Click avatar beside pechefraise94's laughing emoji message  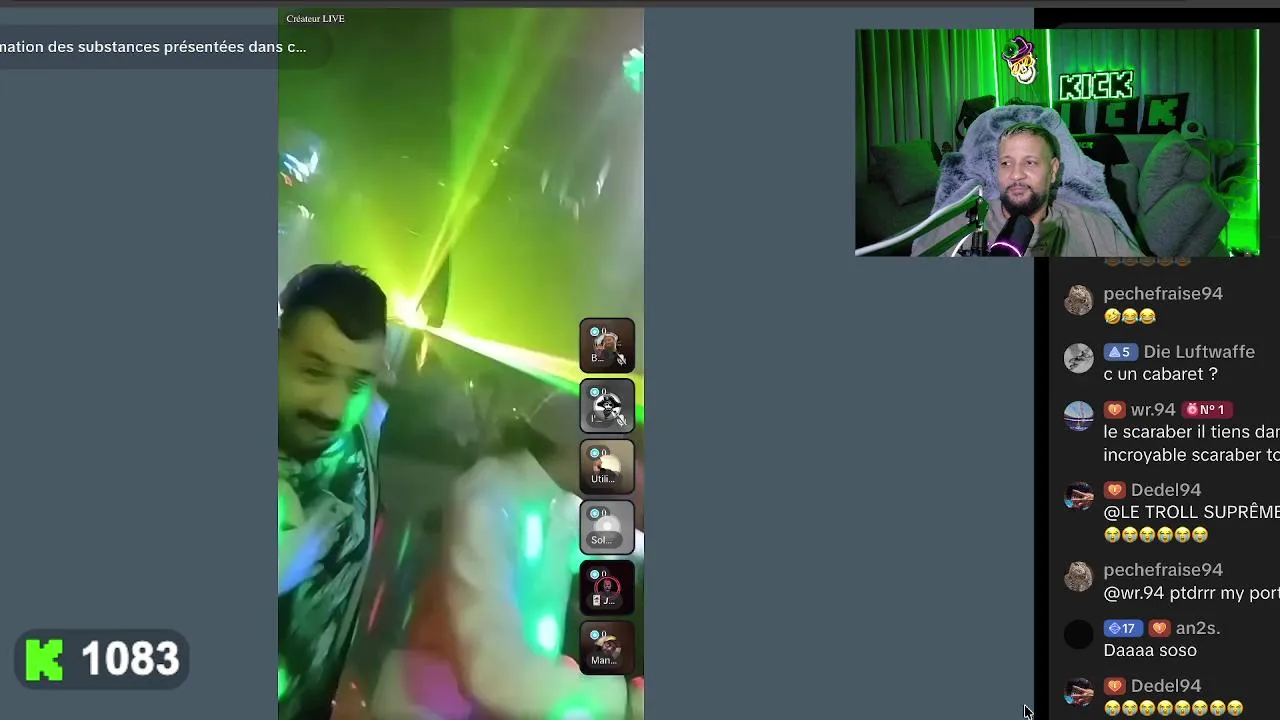coord(1078,300)
